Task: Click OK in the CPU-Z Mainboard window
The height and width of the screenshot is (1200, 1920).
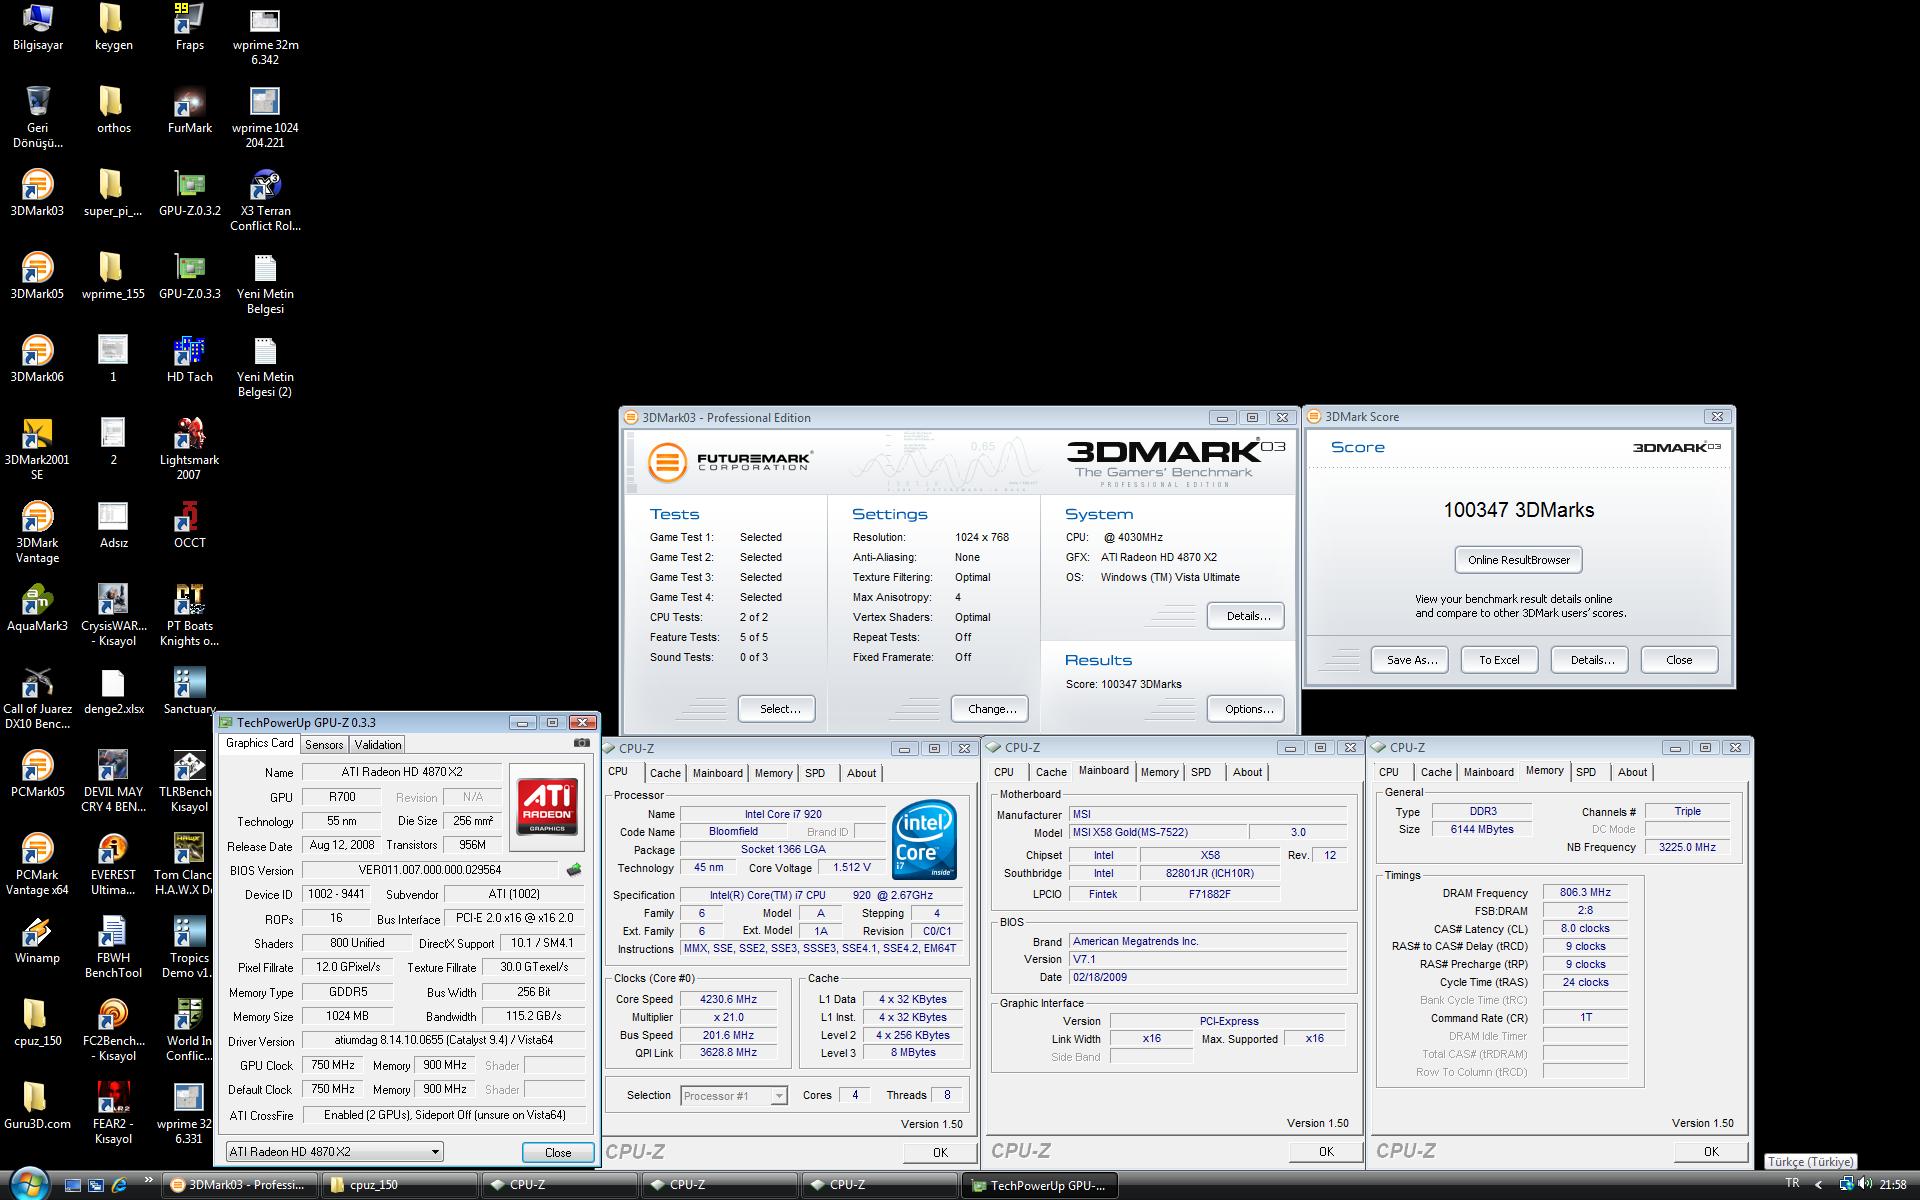Action: (1326, 1151)
